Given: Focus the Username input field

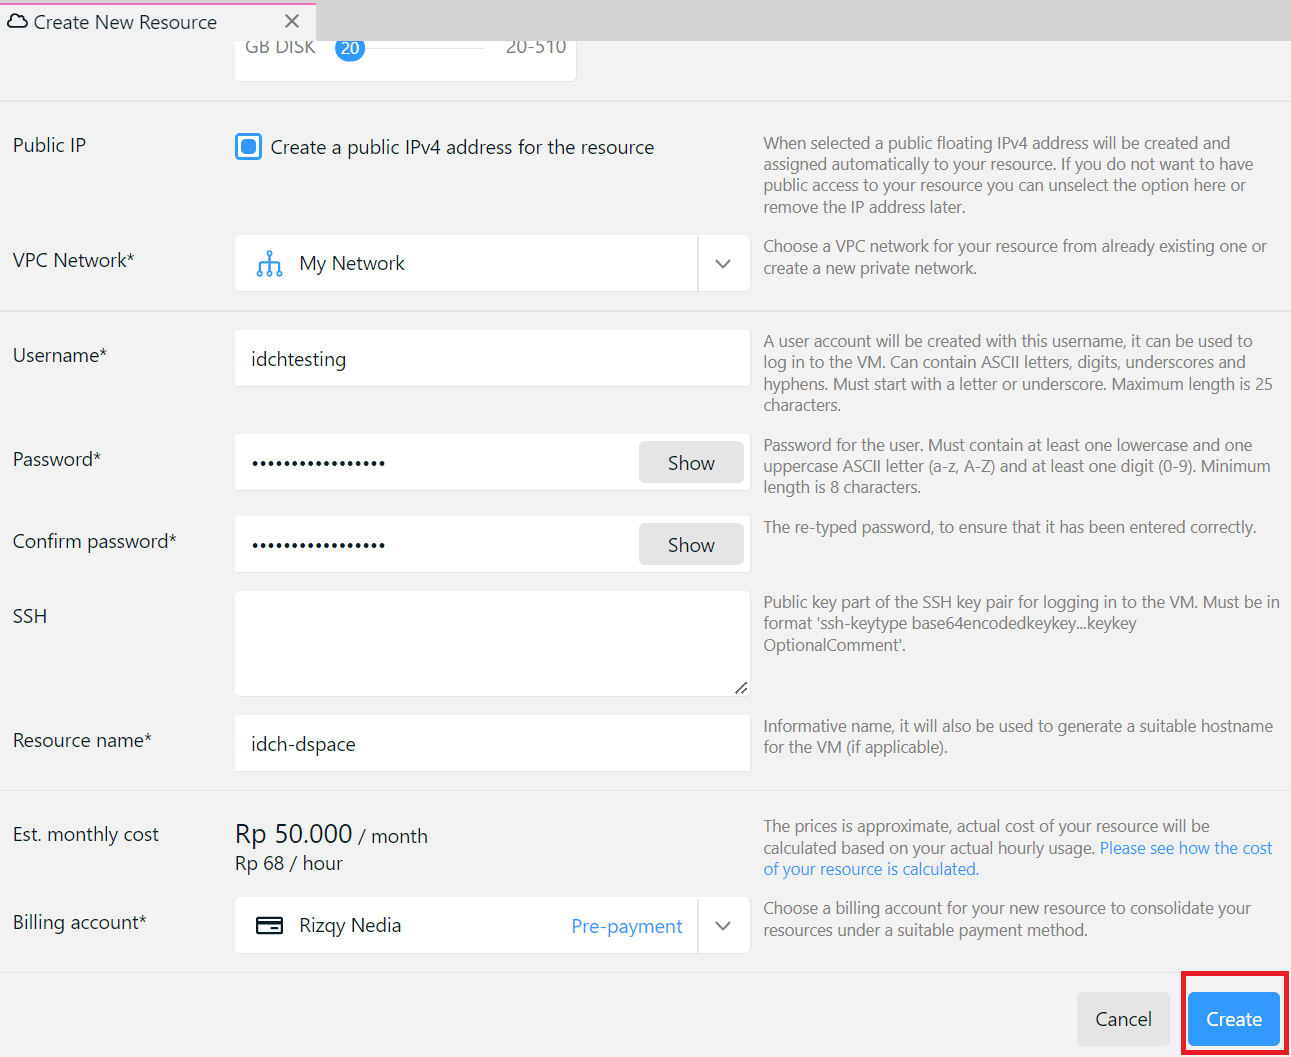Looking at the screenshot, I should coord(492,359).
